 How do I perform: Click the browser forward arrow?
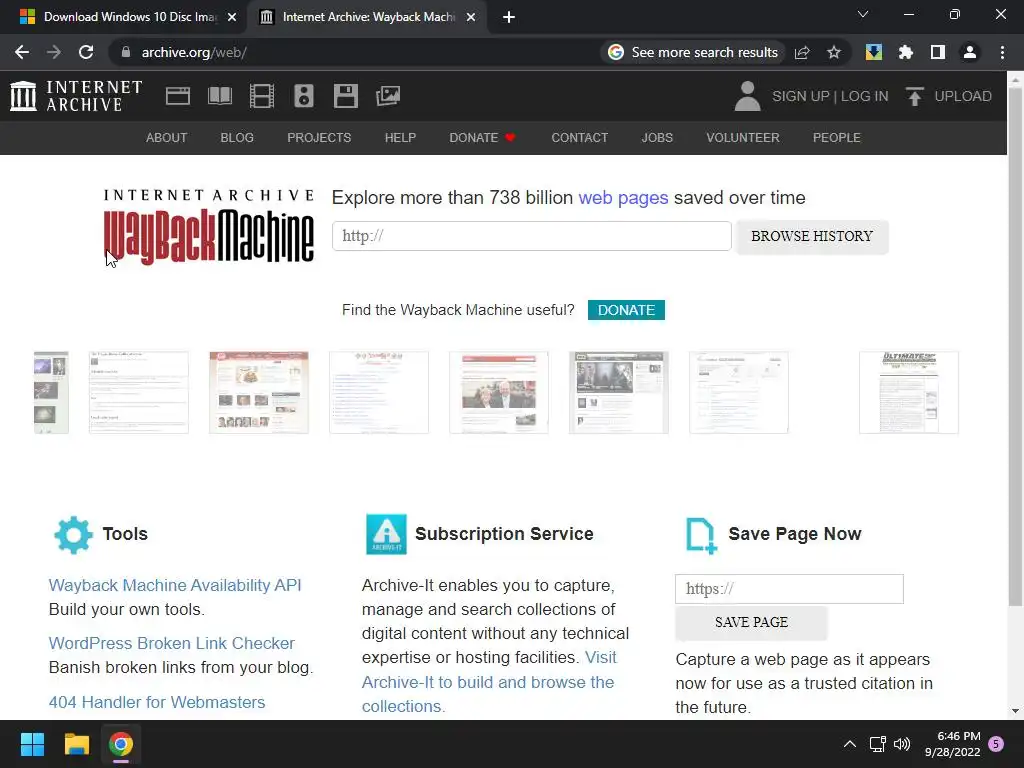[54, 52]
